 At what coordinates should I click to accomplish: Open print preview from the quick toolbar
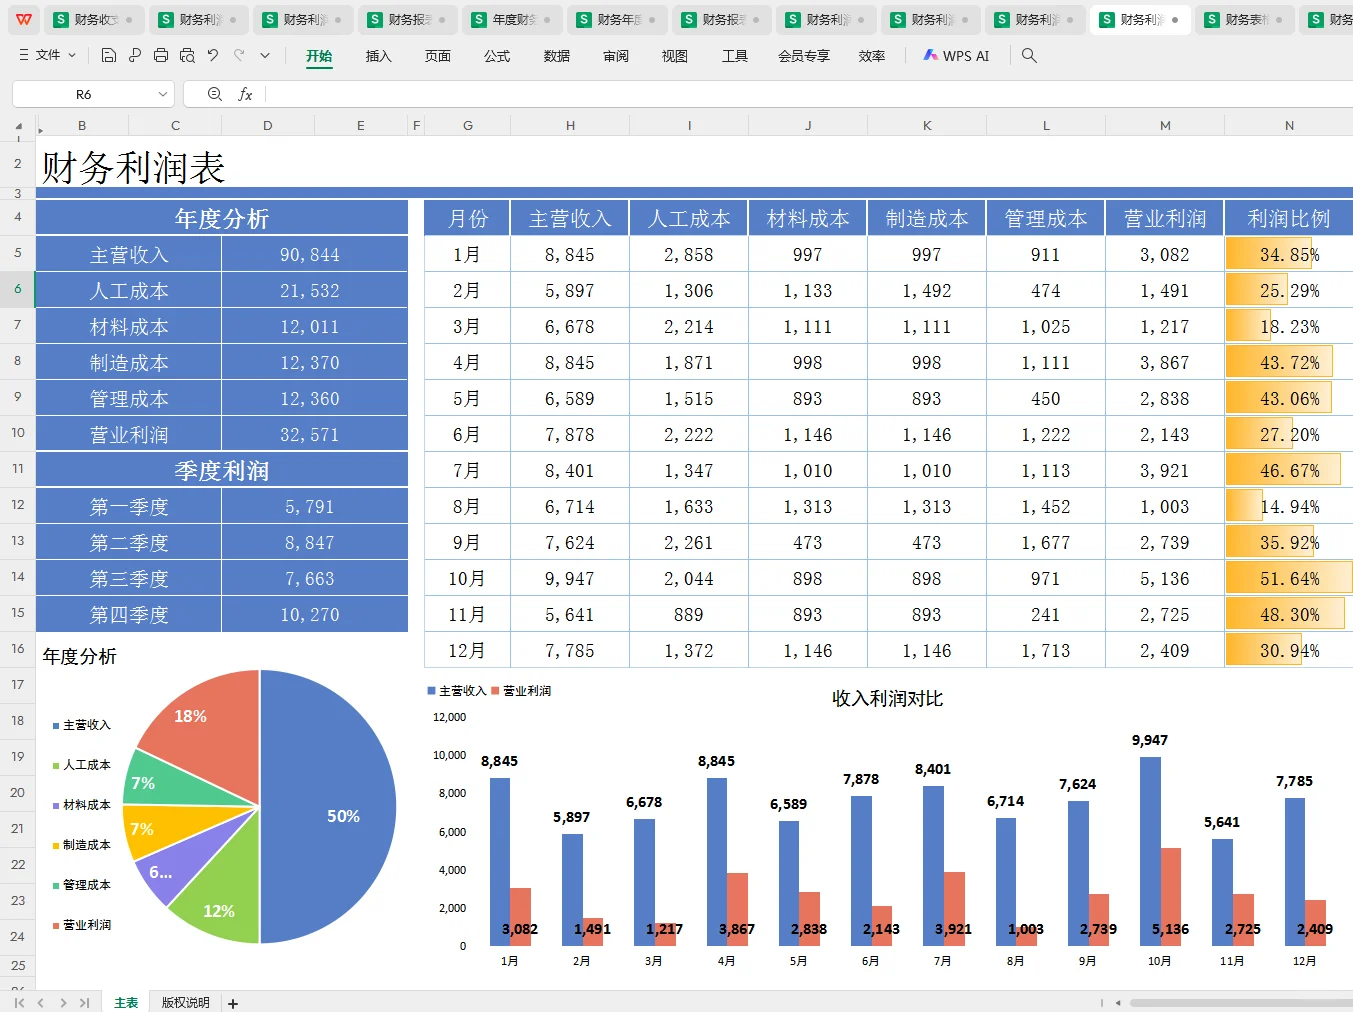186,56
